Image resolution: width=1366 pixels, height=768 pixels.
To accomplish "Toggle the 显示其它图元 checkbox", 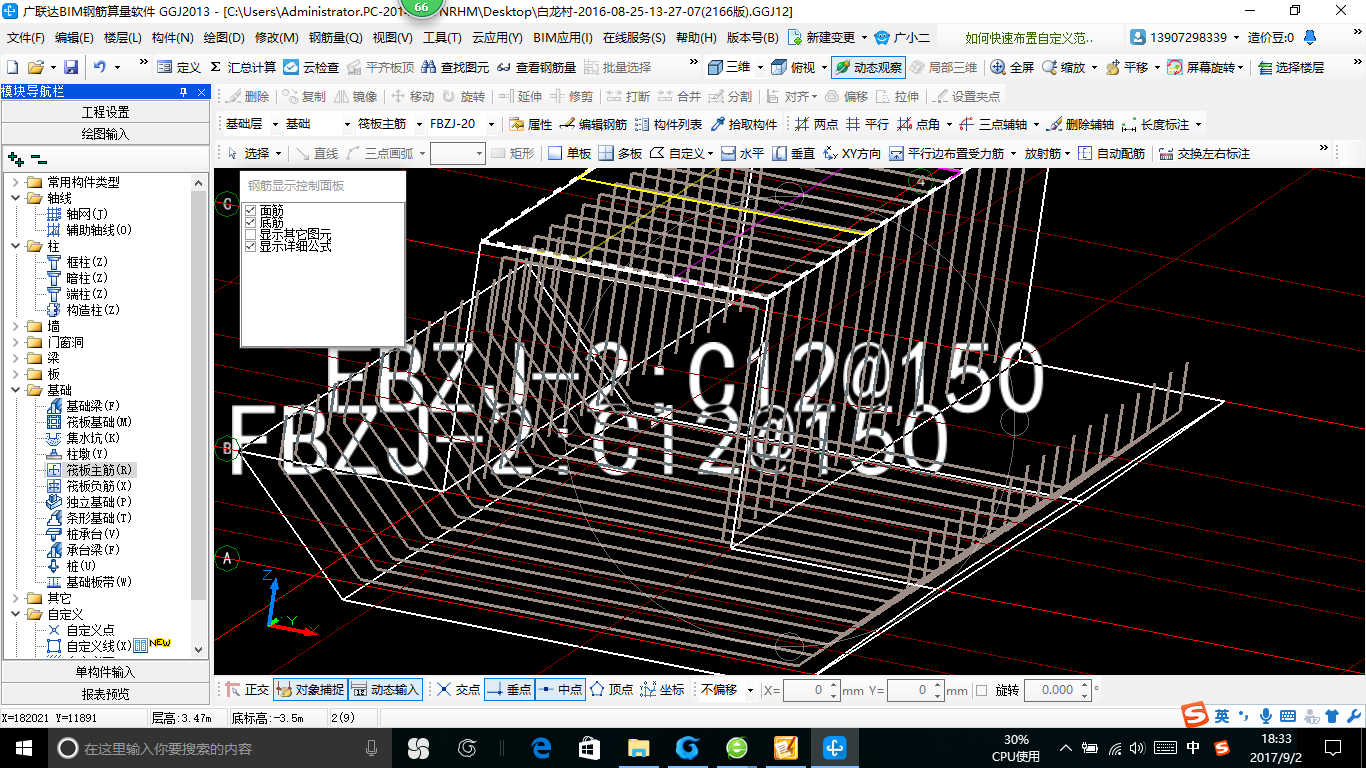I will [250, 234].
